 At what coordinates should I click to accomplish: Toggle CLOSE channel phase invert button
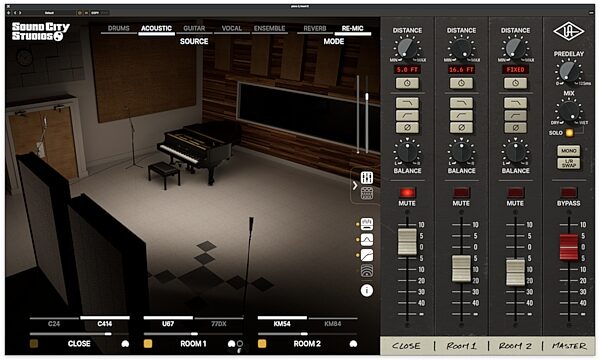407,127
